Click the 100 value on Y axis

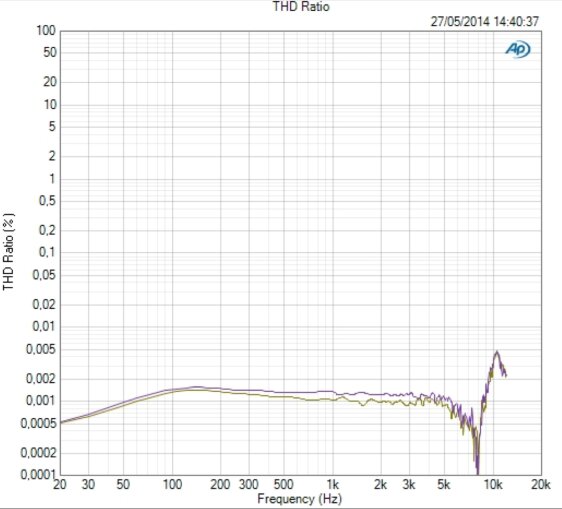pyautogui.click(x=46, y=30)
